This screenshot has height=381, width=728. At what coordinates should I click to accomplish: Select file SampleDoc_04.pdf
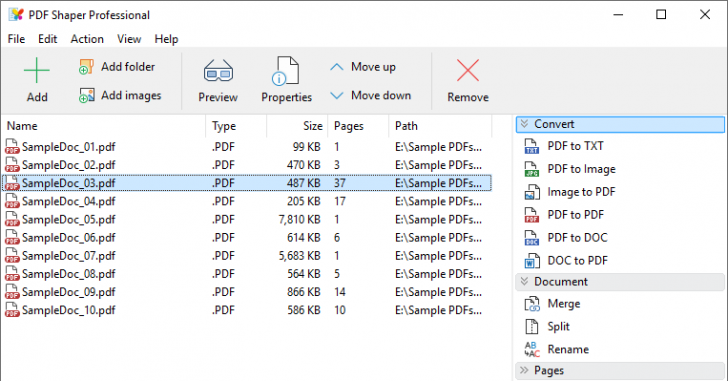coord(69,201)
